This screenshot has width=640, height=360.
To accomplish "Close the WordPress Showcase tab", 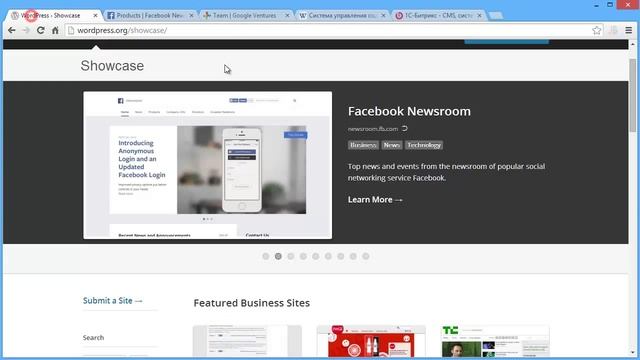I will coord(95,15).
